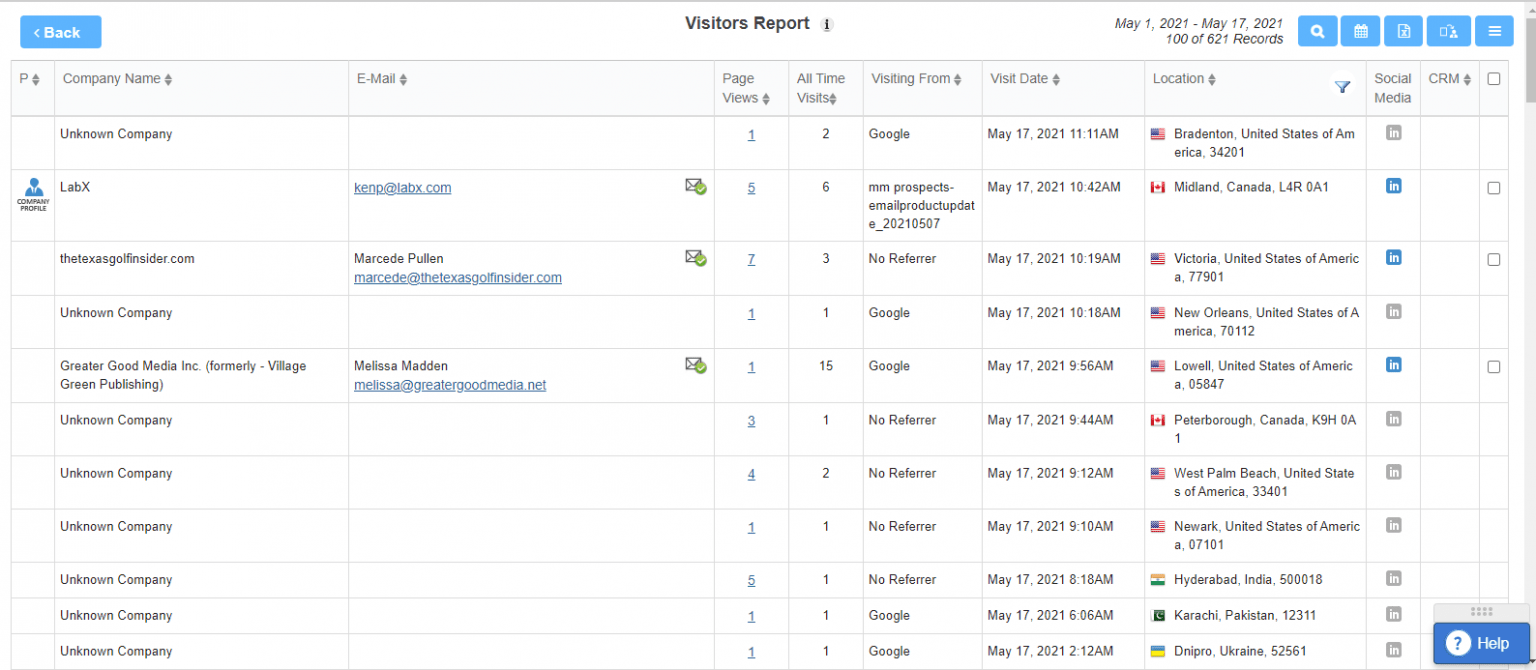The image size is (1536, 670).
Task: Open the hamburger options menu
Action: [x=1494, y=31]
